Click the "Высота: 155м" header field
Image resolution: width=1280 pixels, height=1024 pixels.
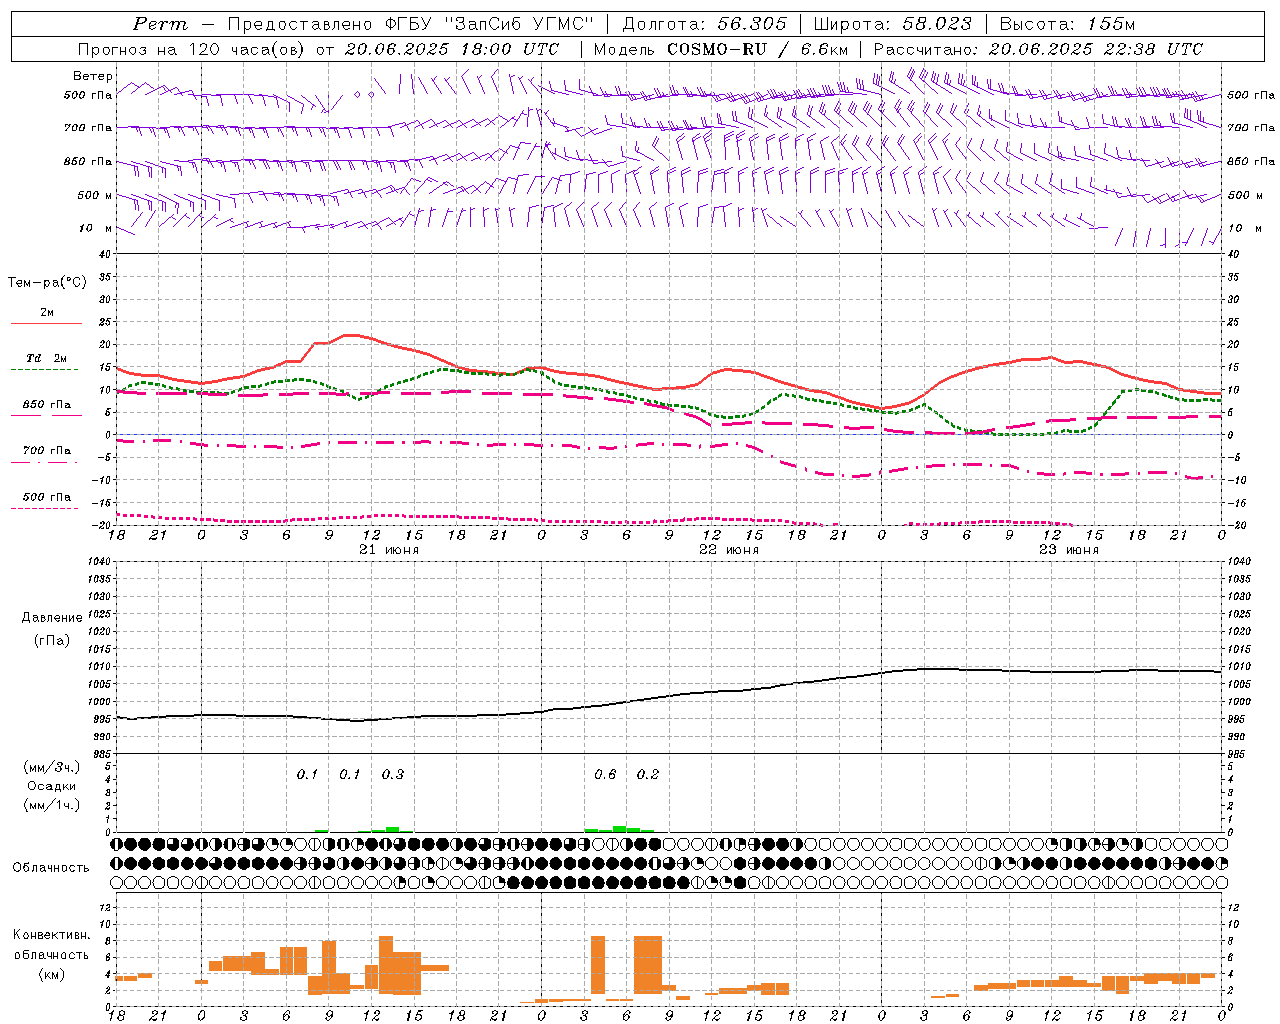[1067, 24]
